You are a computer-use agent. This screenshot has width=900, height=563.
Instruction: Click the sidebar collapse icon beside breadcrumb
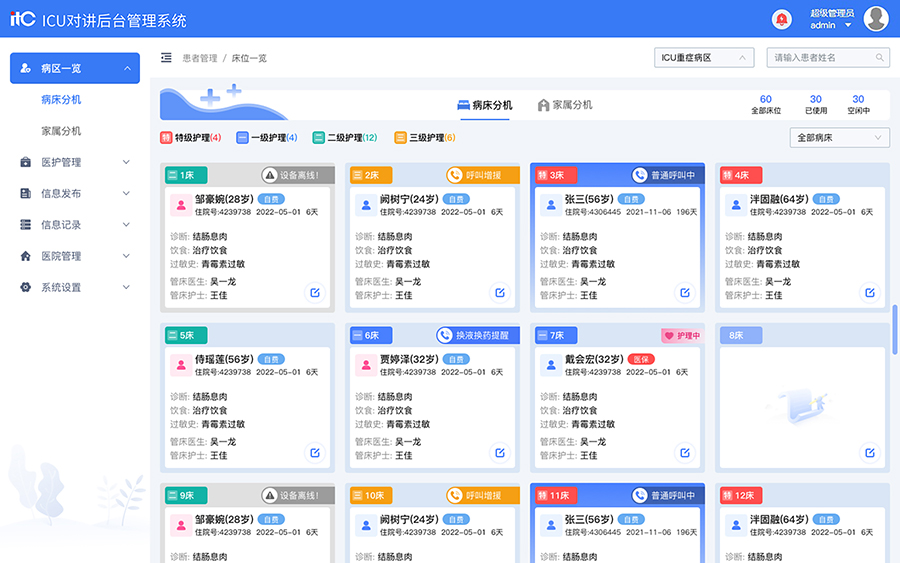[166, 58]
